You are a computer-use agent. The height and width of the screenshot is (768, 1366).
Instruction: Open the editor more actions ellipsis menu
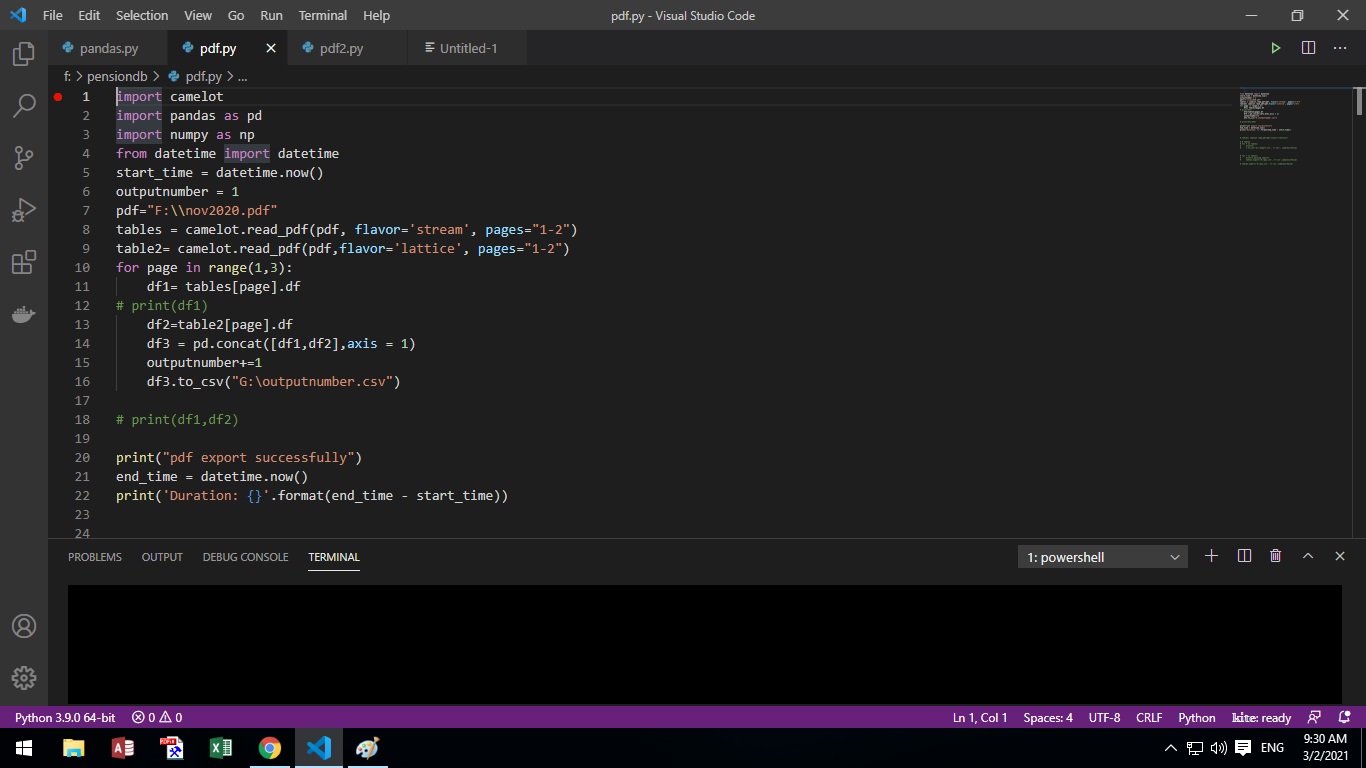click(x=1340, y=47)
